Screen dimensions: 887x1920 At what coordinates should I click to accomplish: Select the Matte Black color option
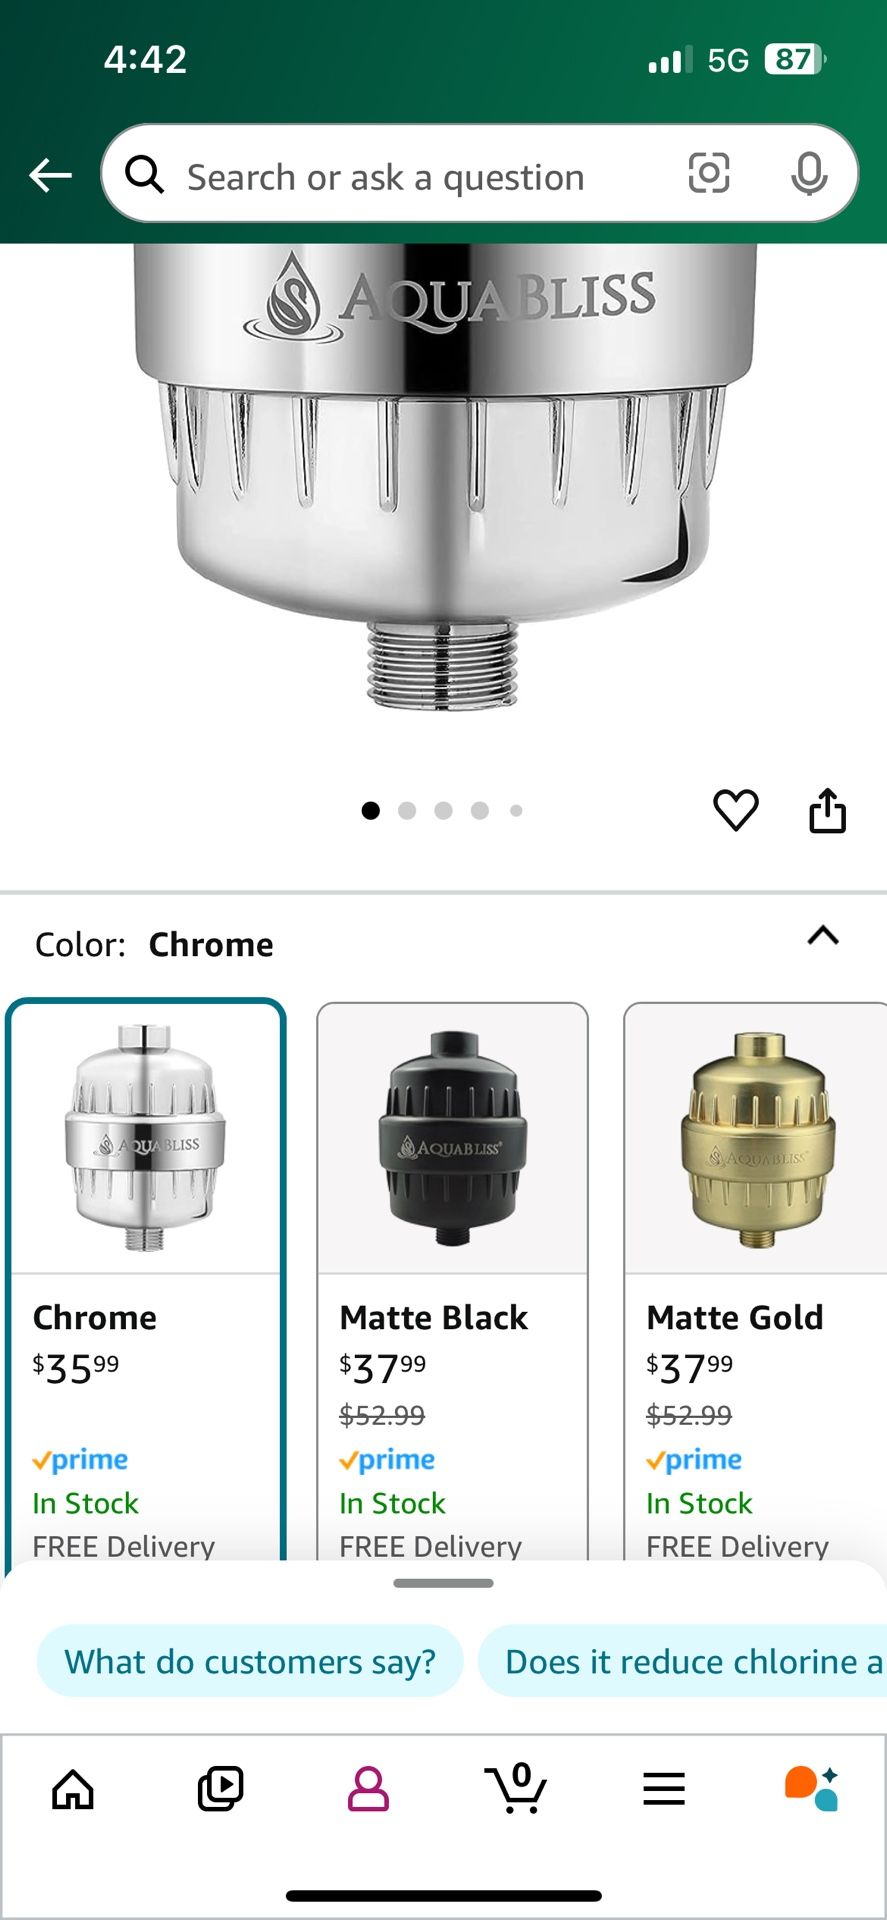pyautogui.click(x=452, y=1281)
